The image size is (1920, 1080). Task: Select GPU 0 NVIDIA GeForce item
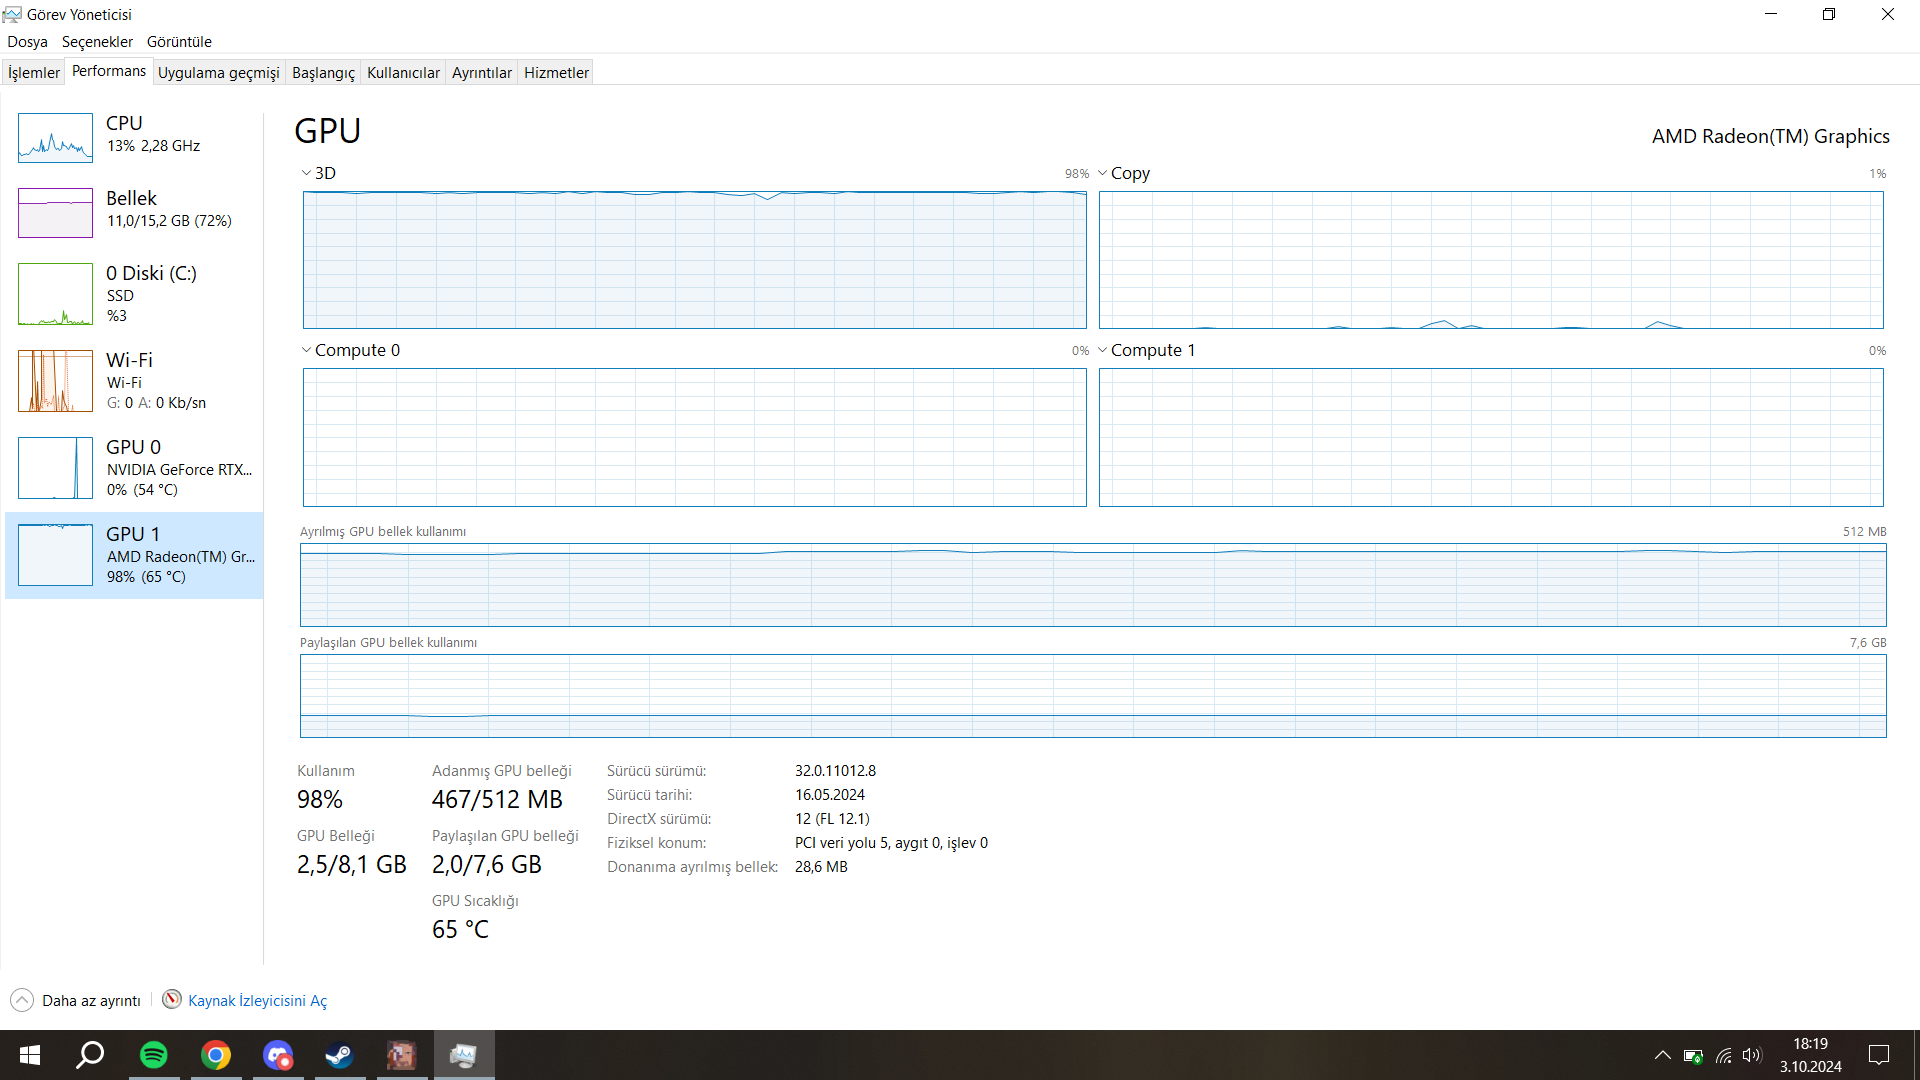click(x=134, y=468)
